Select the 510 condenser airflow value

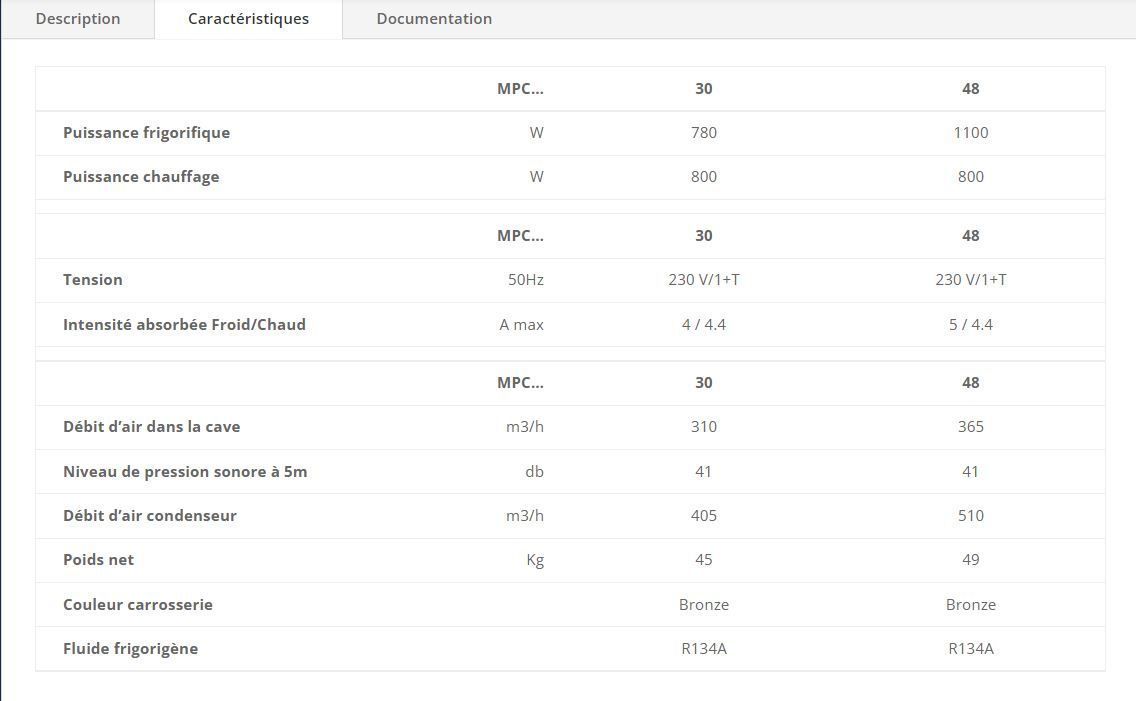[971, 516]
